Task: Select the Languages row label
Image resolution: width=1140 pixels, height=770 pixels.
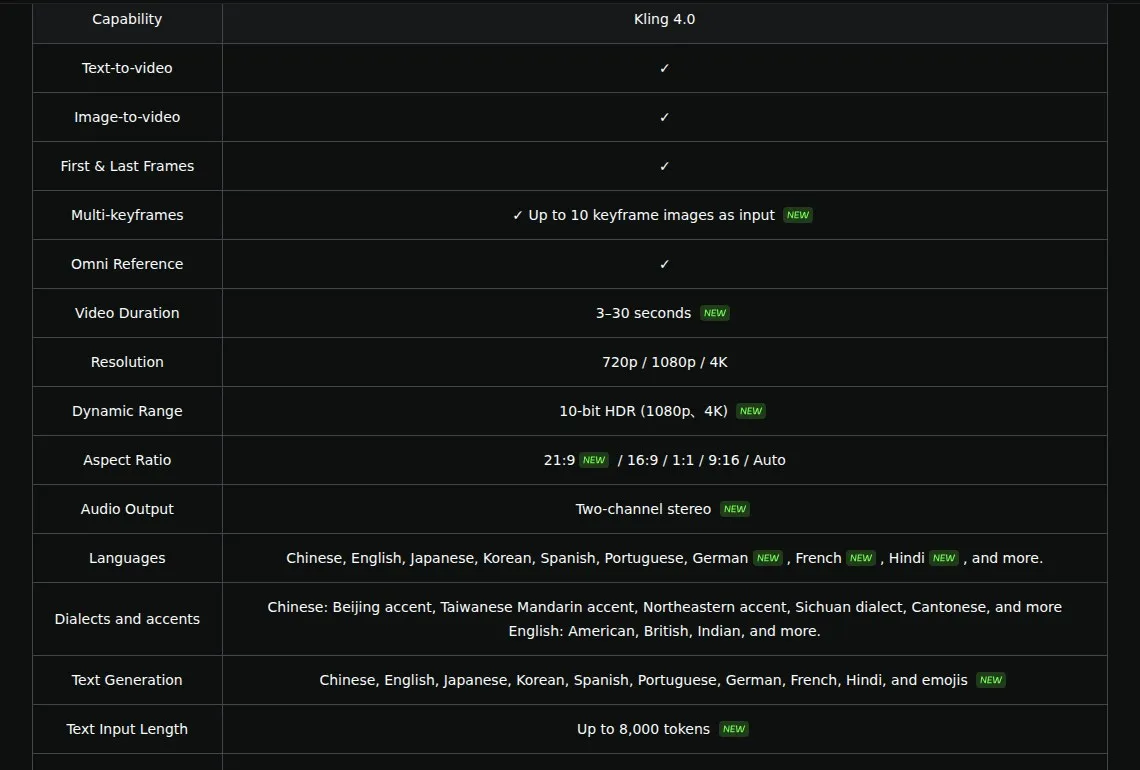Action: [x=127, y=558]
